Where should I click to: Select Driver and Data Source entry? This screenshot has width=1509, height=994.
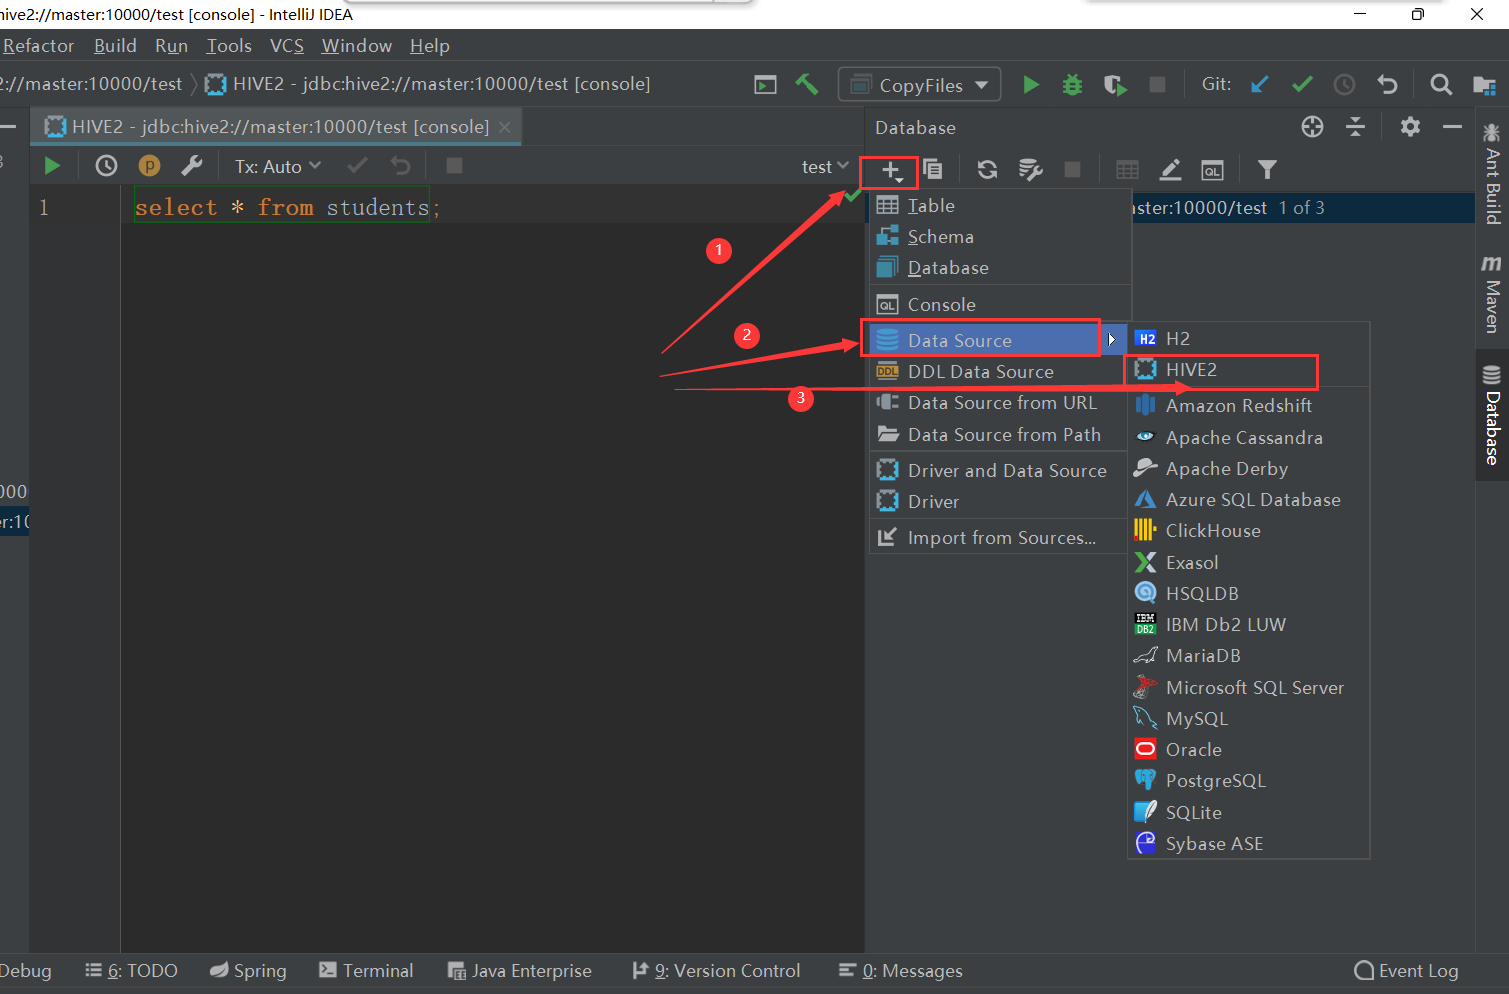(x=1000, y=470)
